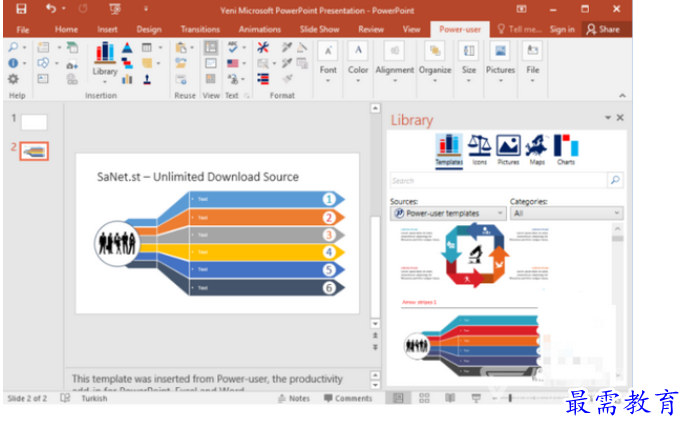Switch to the Review tab
Screen dimensions: 687x434
pyautogui.click(x=371, y=29)
